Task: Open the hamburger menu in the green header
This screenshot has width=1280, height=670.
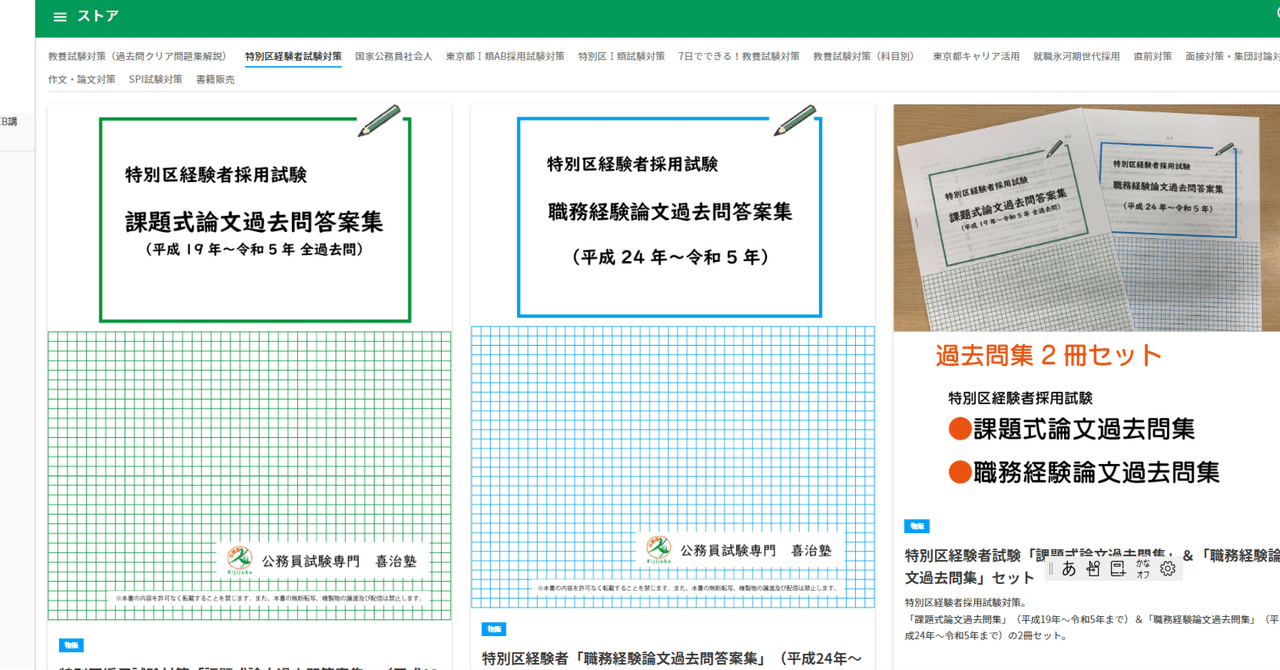Action: [59, 16]
